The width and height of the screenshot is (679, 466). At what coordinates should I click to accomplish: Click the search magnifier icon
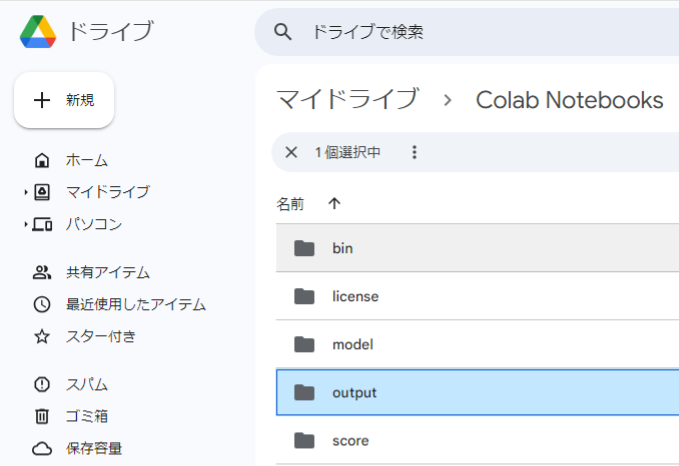(283, 32)
